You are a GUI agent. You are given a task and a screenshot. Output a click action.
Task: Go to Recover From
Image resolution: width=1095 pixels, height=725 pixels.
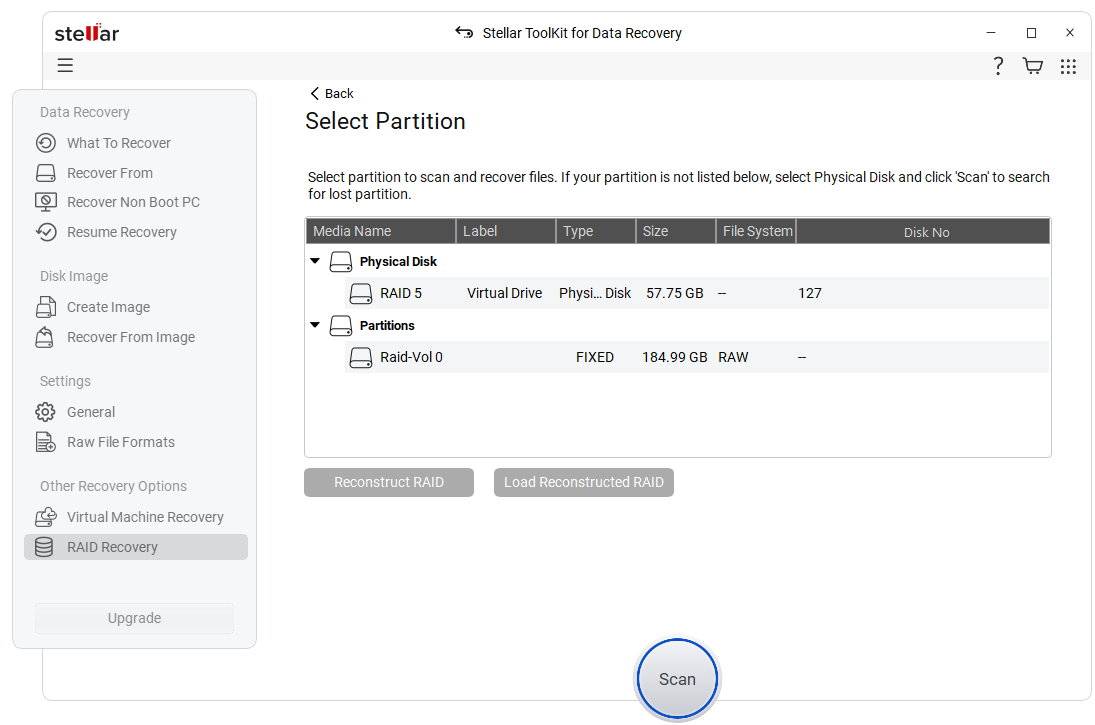coord(110,173)
